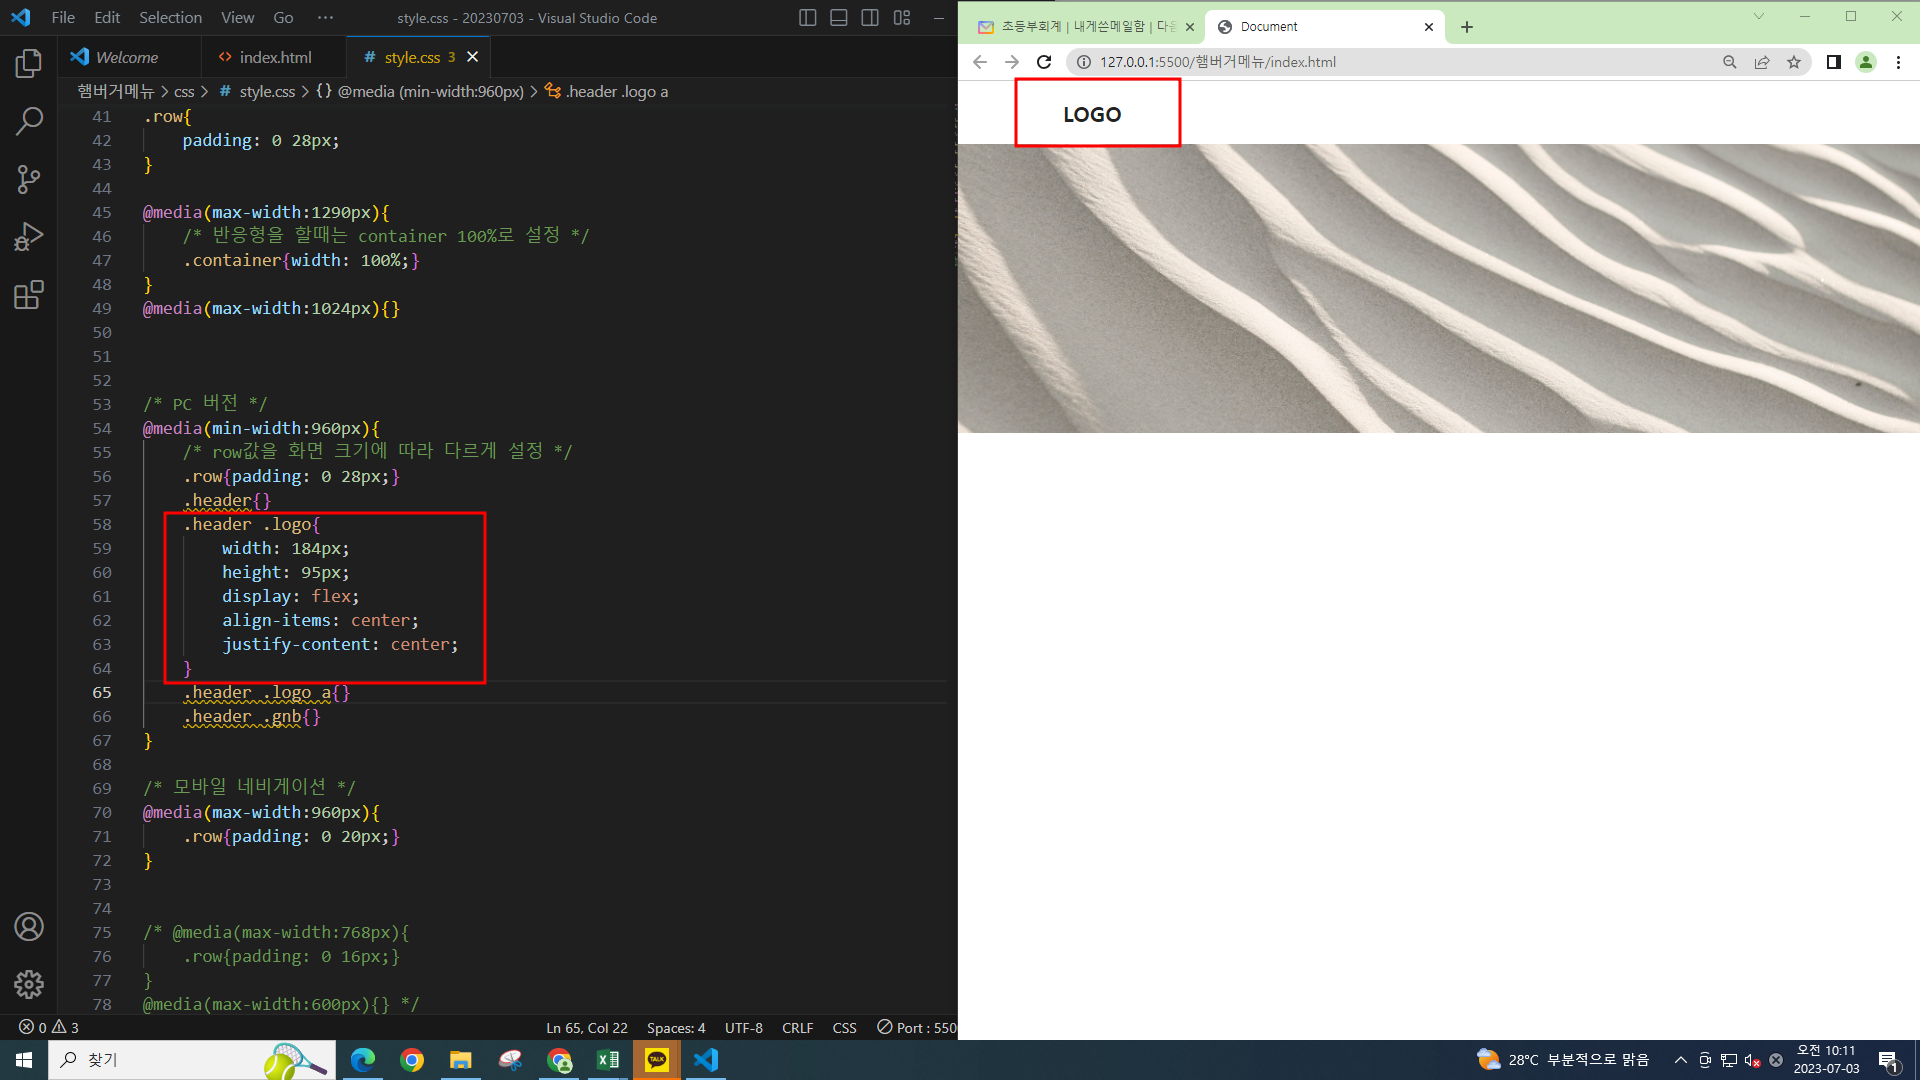
Task: Toggle the bottom panel layout button
Action: [839, 18]
